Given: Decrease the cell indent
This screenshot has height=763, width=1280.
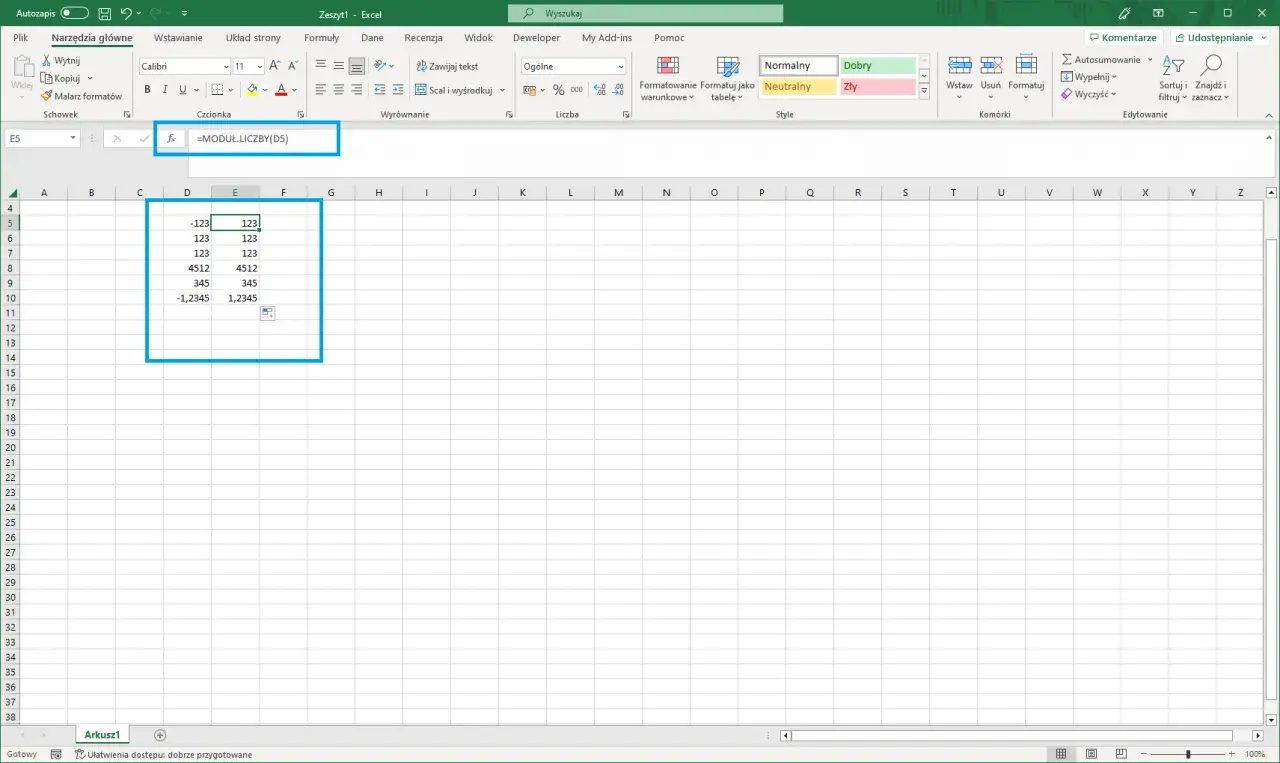Looking at the screenshot, I should pyautogui.click(x=378, y=90).
